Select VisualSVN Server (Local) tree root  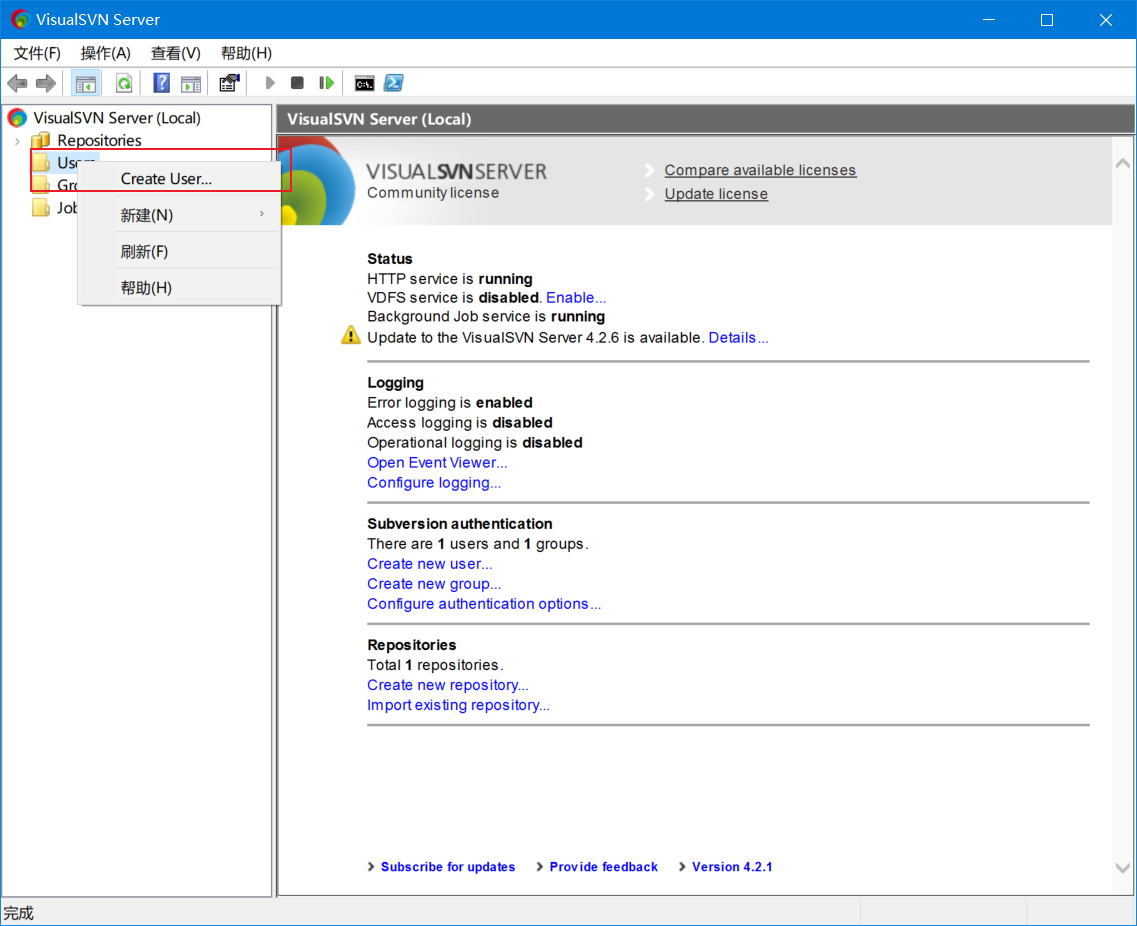tap(117, 117)
